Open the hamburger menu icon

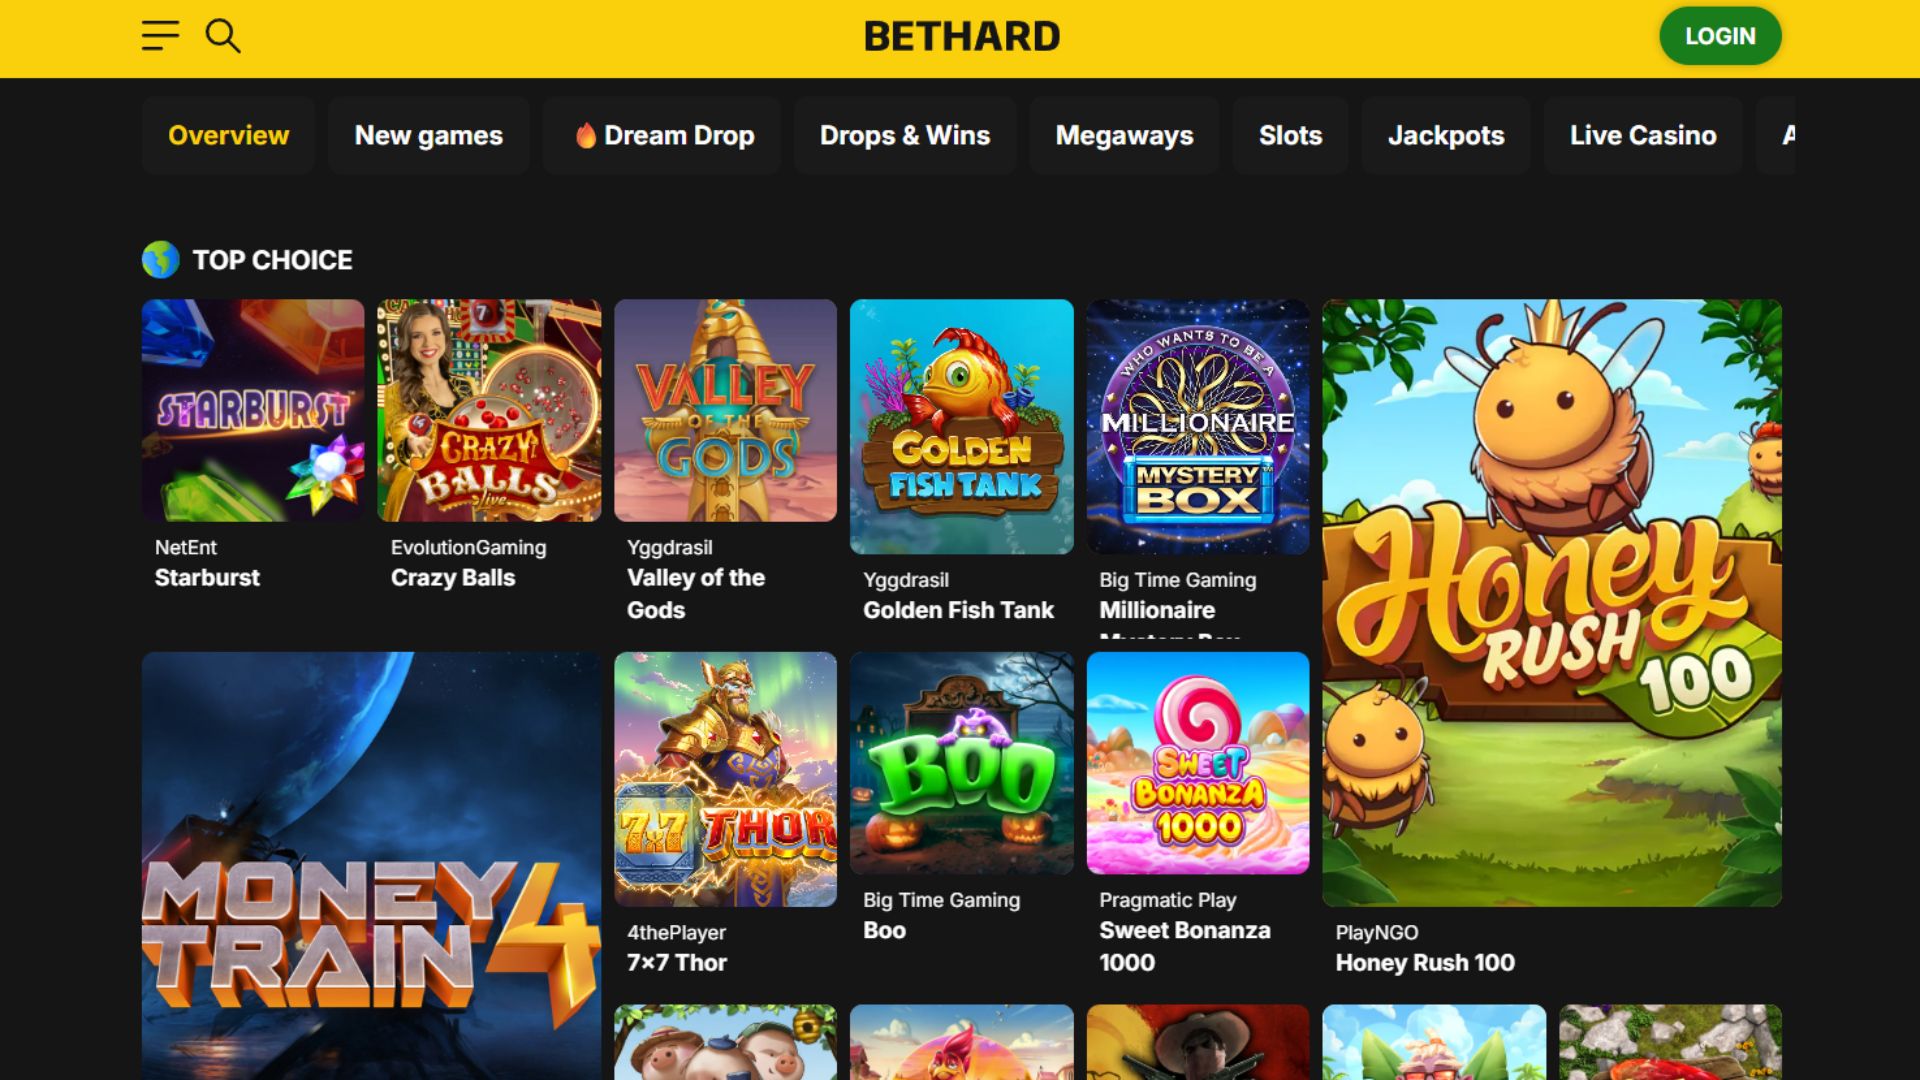160,36
